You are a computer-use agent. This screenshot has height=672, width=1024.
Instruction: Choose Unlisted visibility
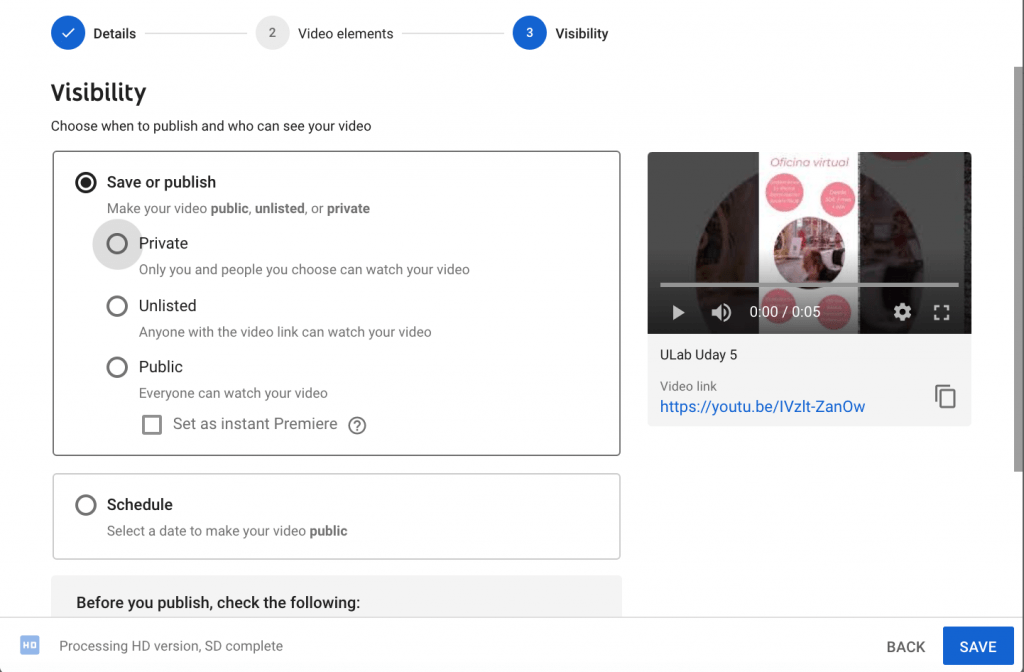117,306
